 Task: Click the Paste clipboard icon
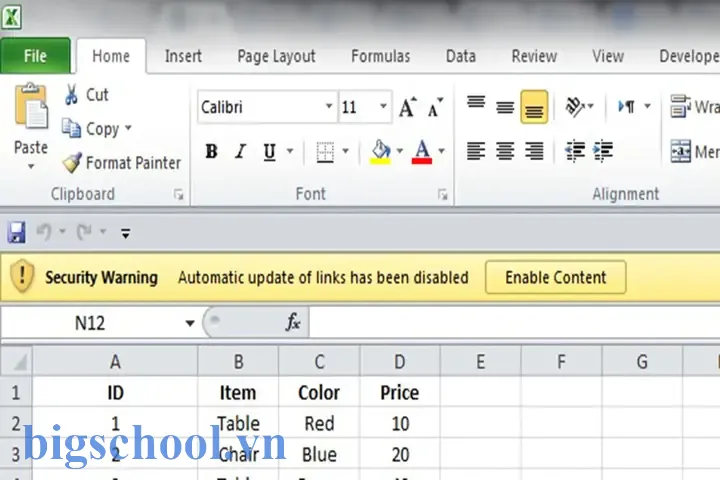30,107
